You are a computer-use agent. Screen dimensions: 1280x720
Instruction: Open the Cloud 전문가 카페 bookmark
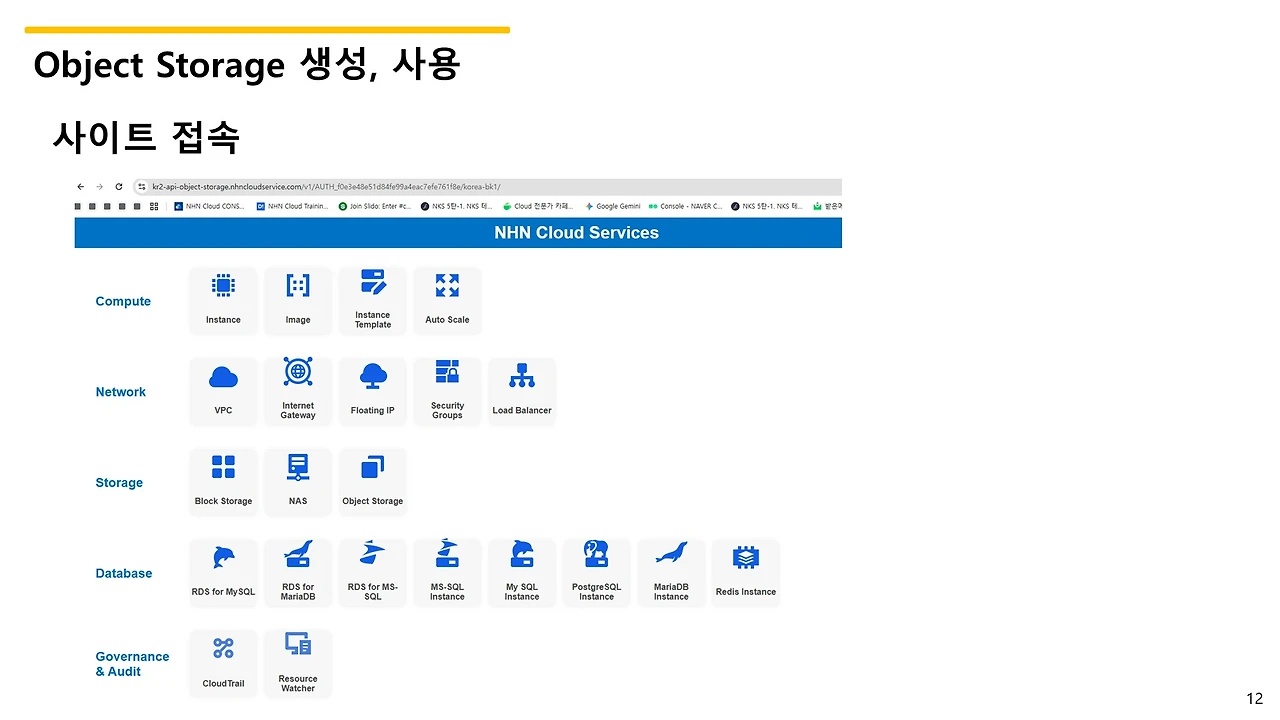point(538,206)
